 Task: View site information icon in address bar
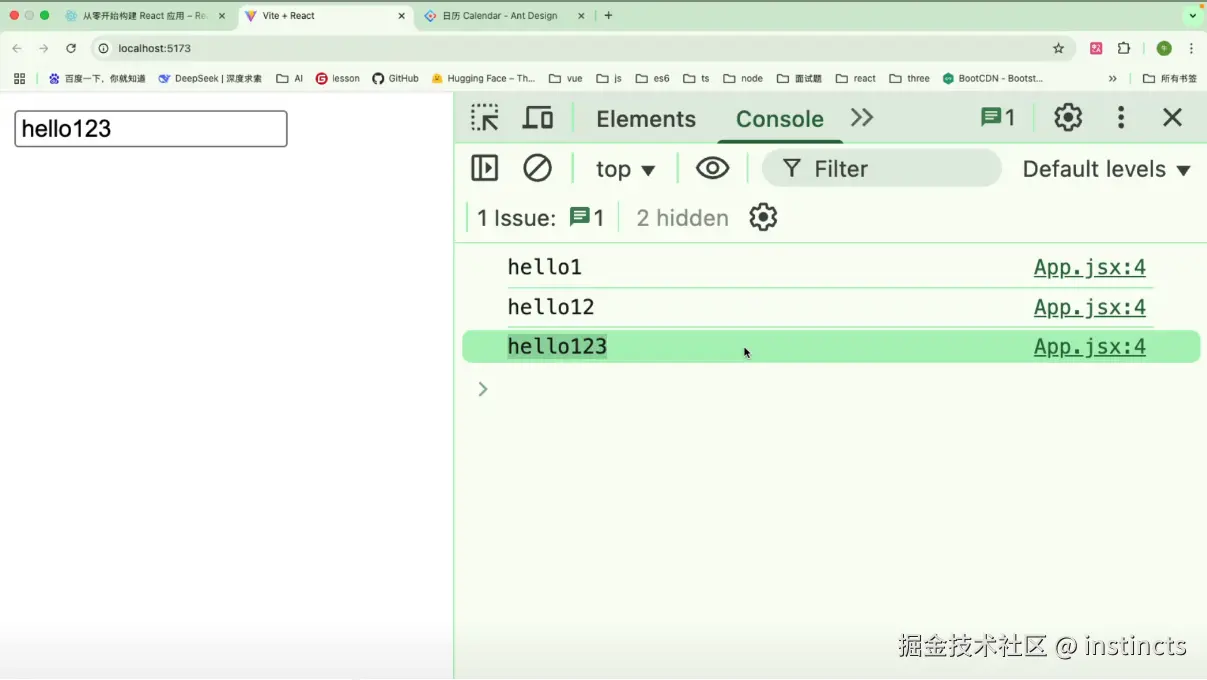click(103, 48)
